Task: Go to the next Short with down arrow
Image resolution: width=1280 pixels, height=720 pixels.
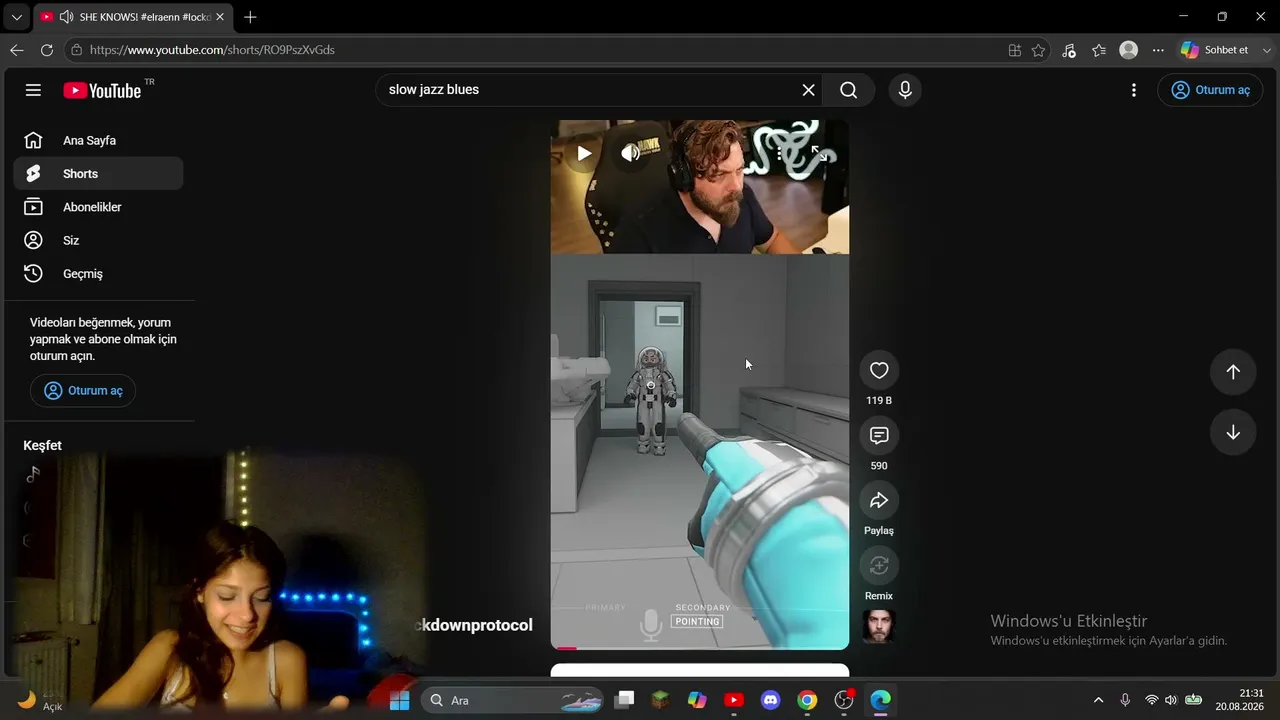Action: (1233, 432)
